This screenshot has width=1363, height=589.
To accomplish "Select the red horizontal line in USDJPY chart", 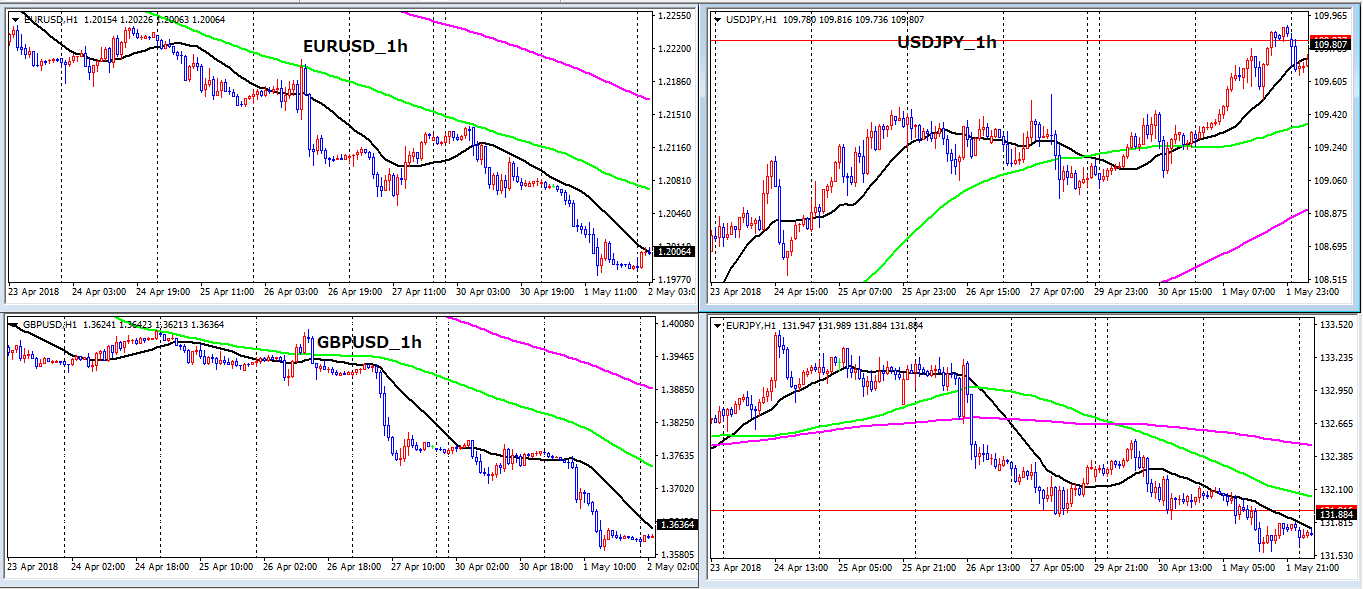I will click(x=1010, y=40).
